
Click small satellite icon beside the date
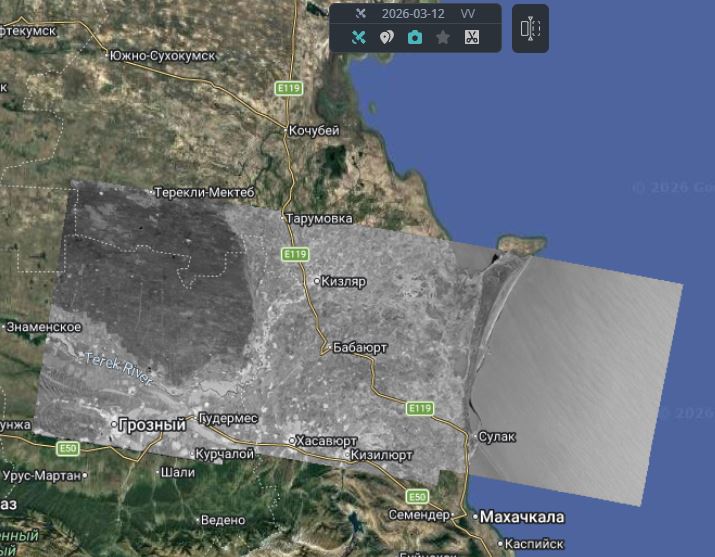point(361,14)
